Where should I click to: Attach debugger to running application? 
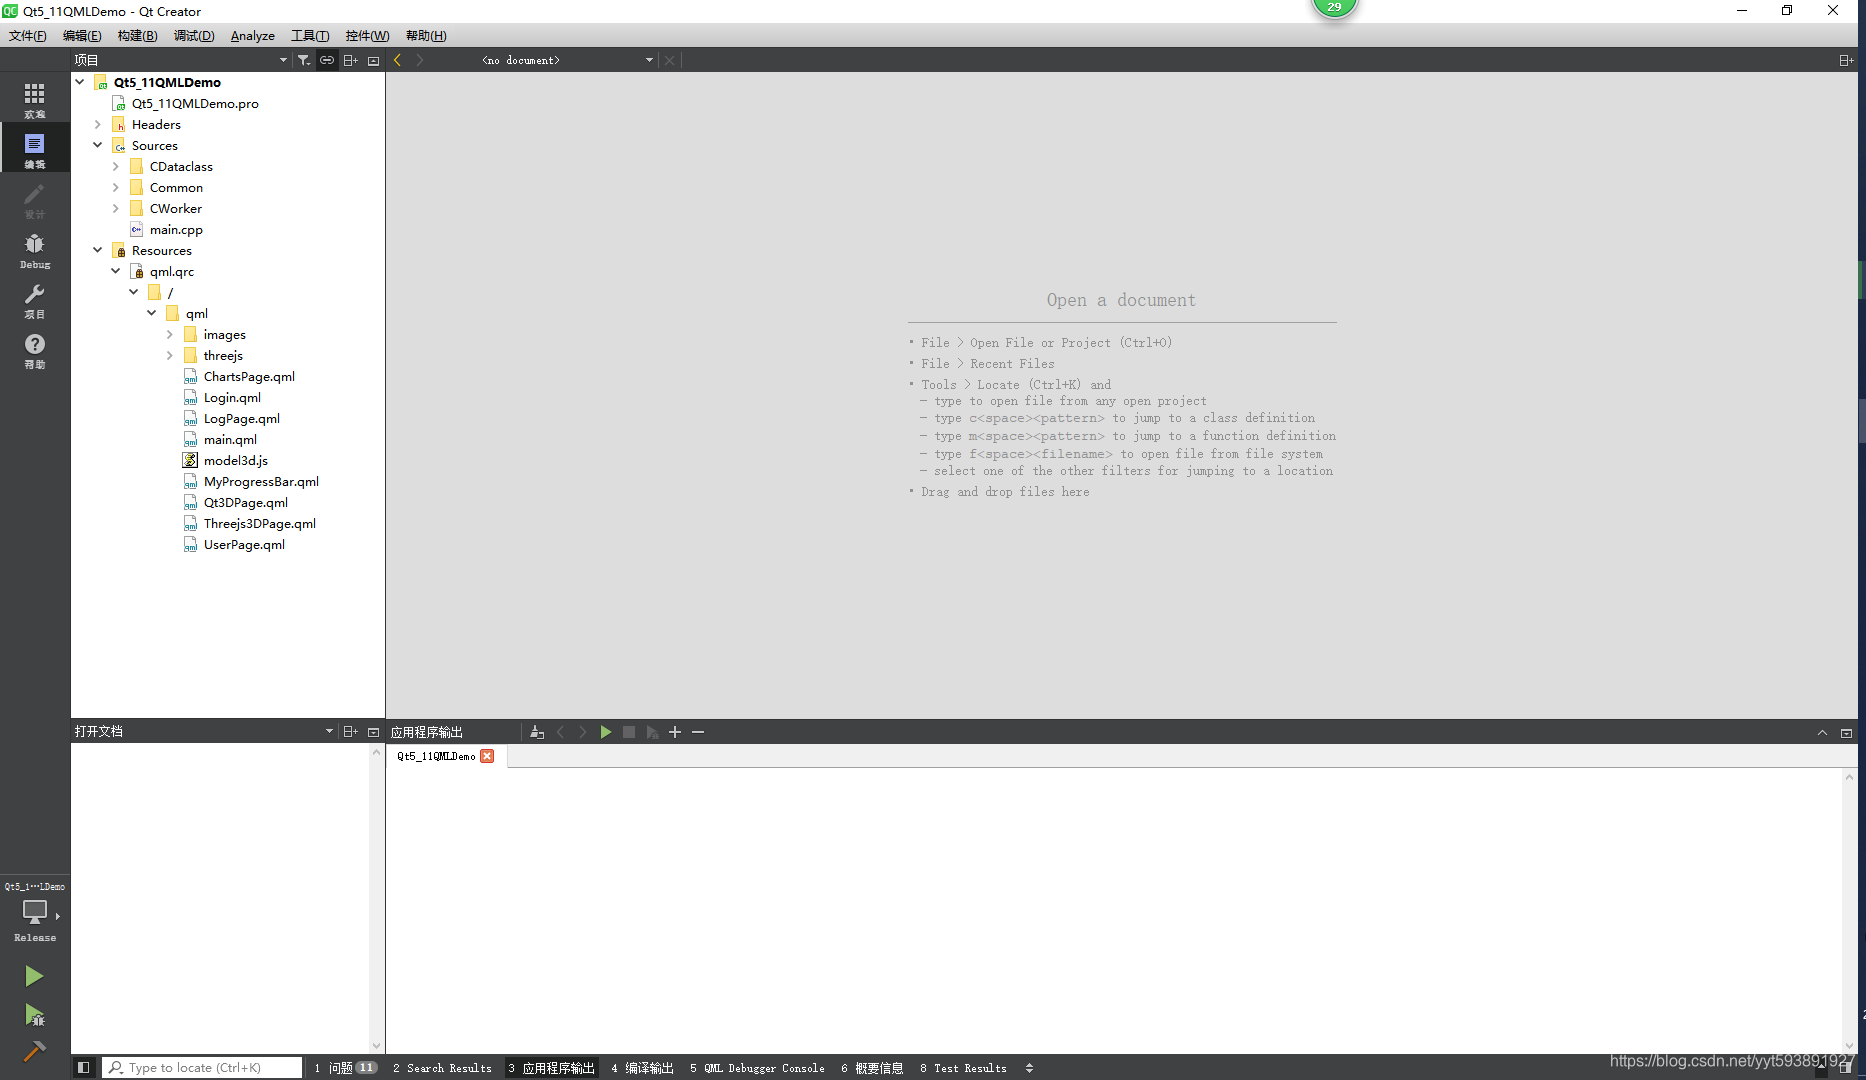click(x=652, y=732)
